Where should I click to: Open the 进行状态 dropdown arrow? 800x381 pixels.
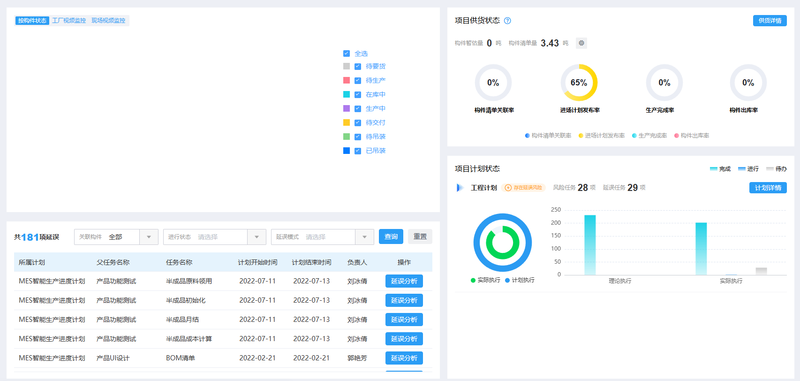(257, 237)
